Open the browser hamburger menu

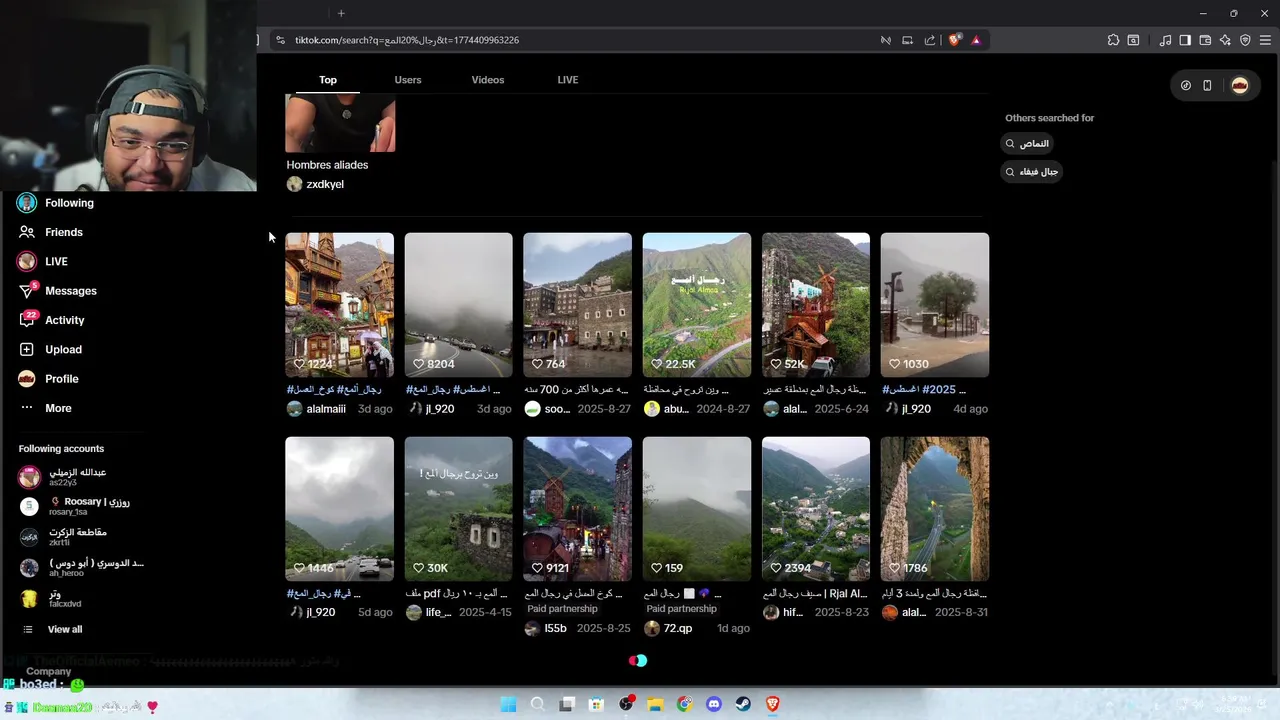click(1266, 40)
